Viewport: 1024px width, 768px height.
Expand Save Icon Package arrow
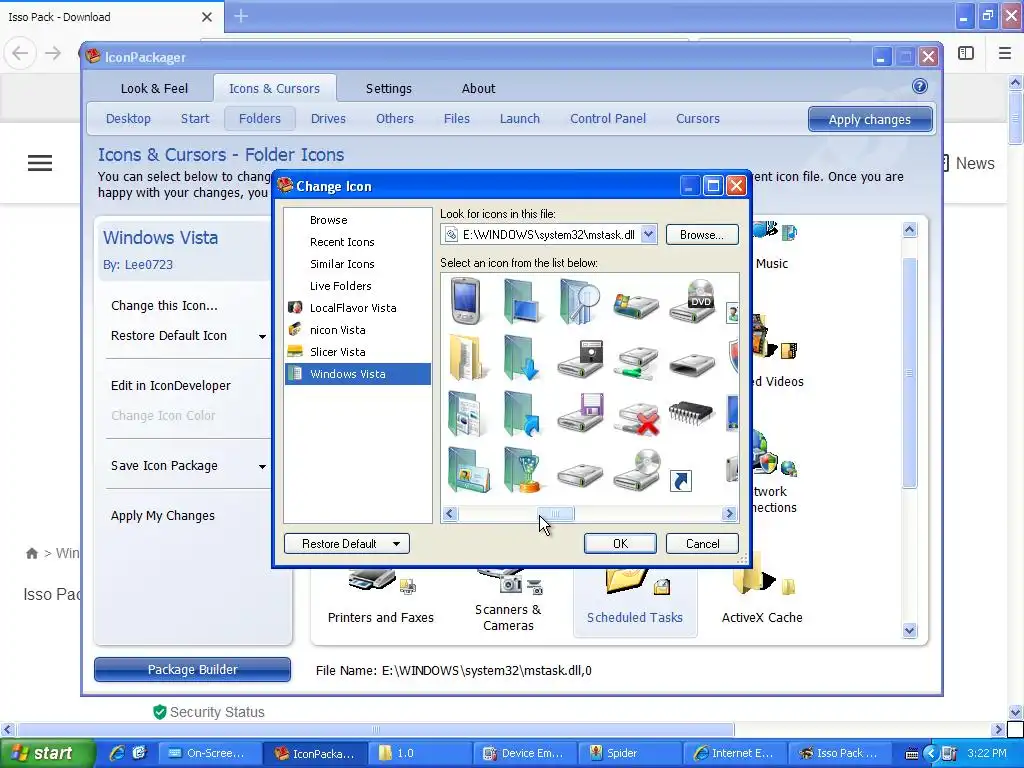(x=262, y=466)
